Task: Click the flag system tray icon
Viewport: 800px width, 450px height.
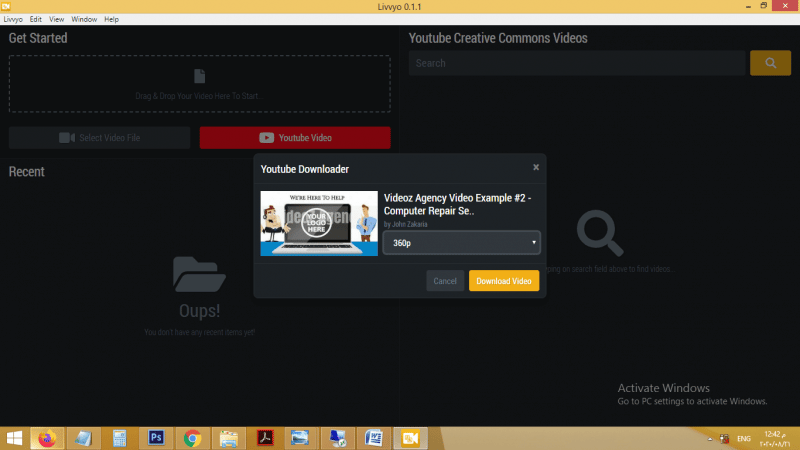Action: (x=724, y=439)
